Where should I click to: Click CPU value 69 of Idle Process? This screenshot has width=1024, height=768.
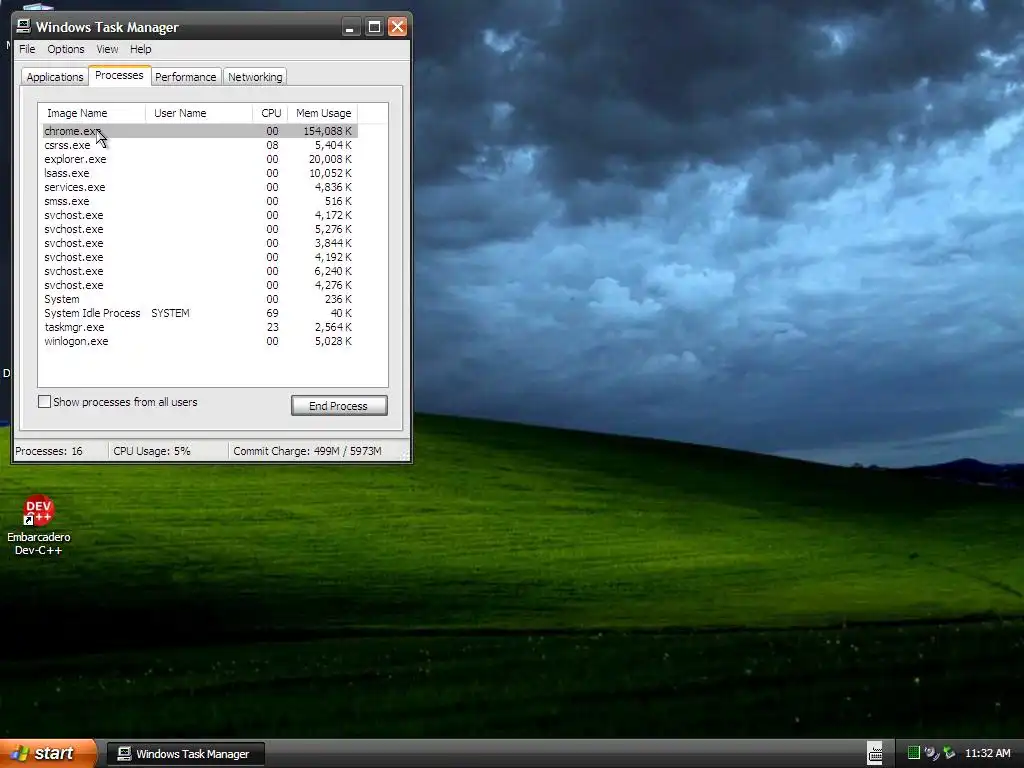click(272, 313)
